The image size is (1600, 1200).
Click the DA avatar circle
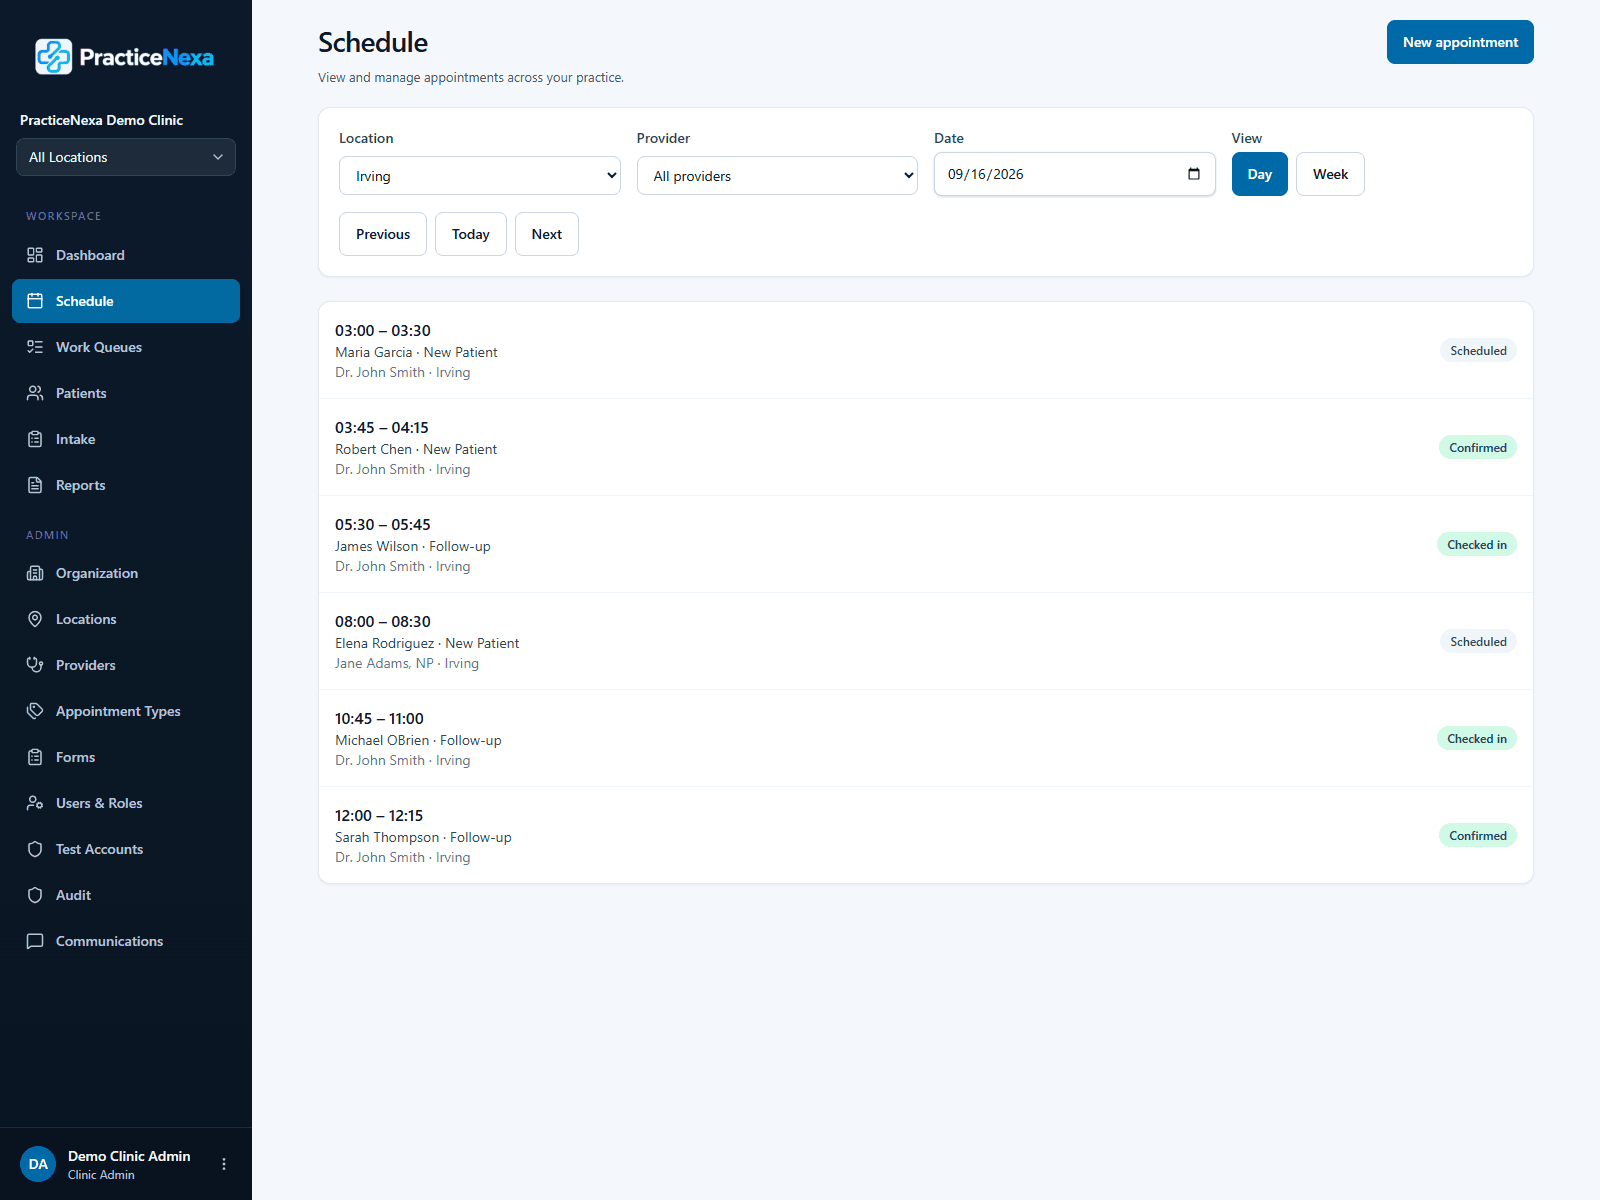click(x=38, y=1164)
